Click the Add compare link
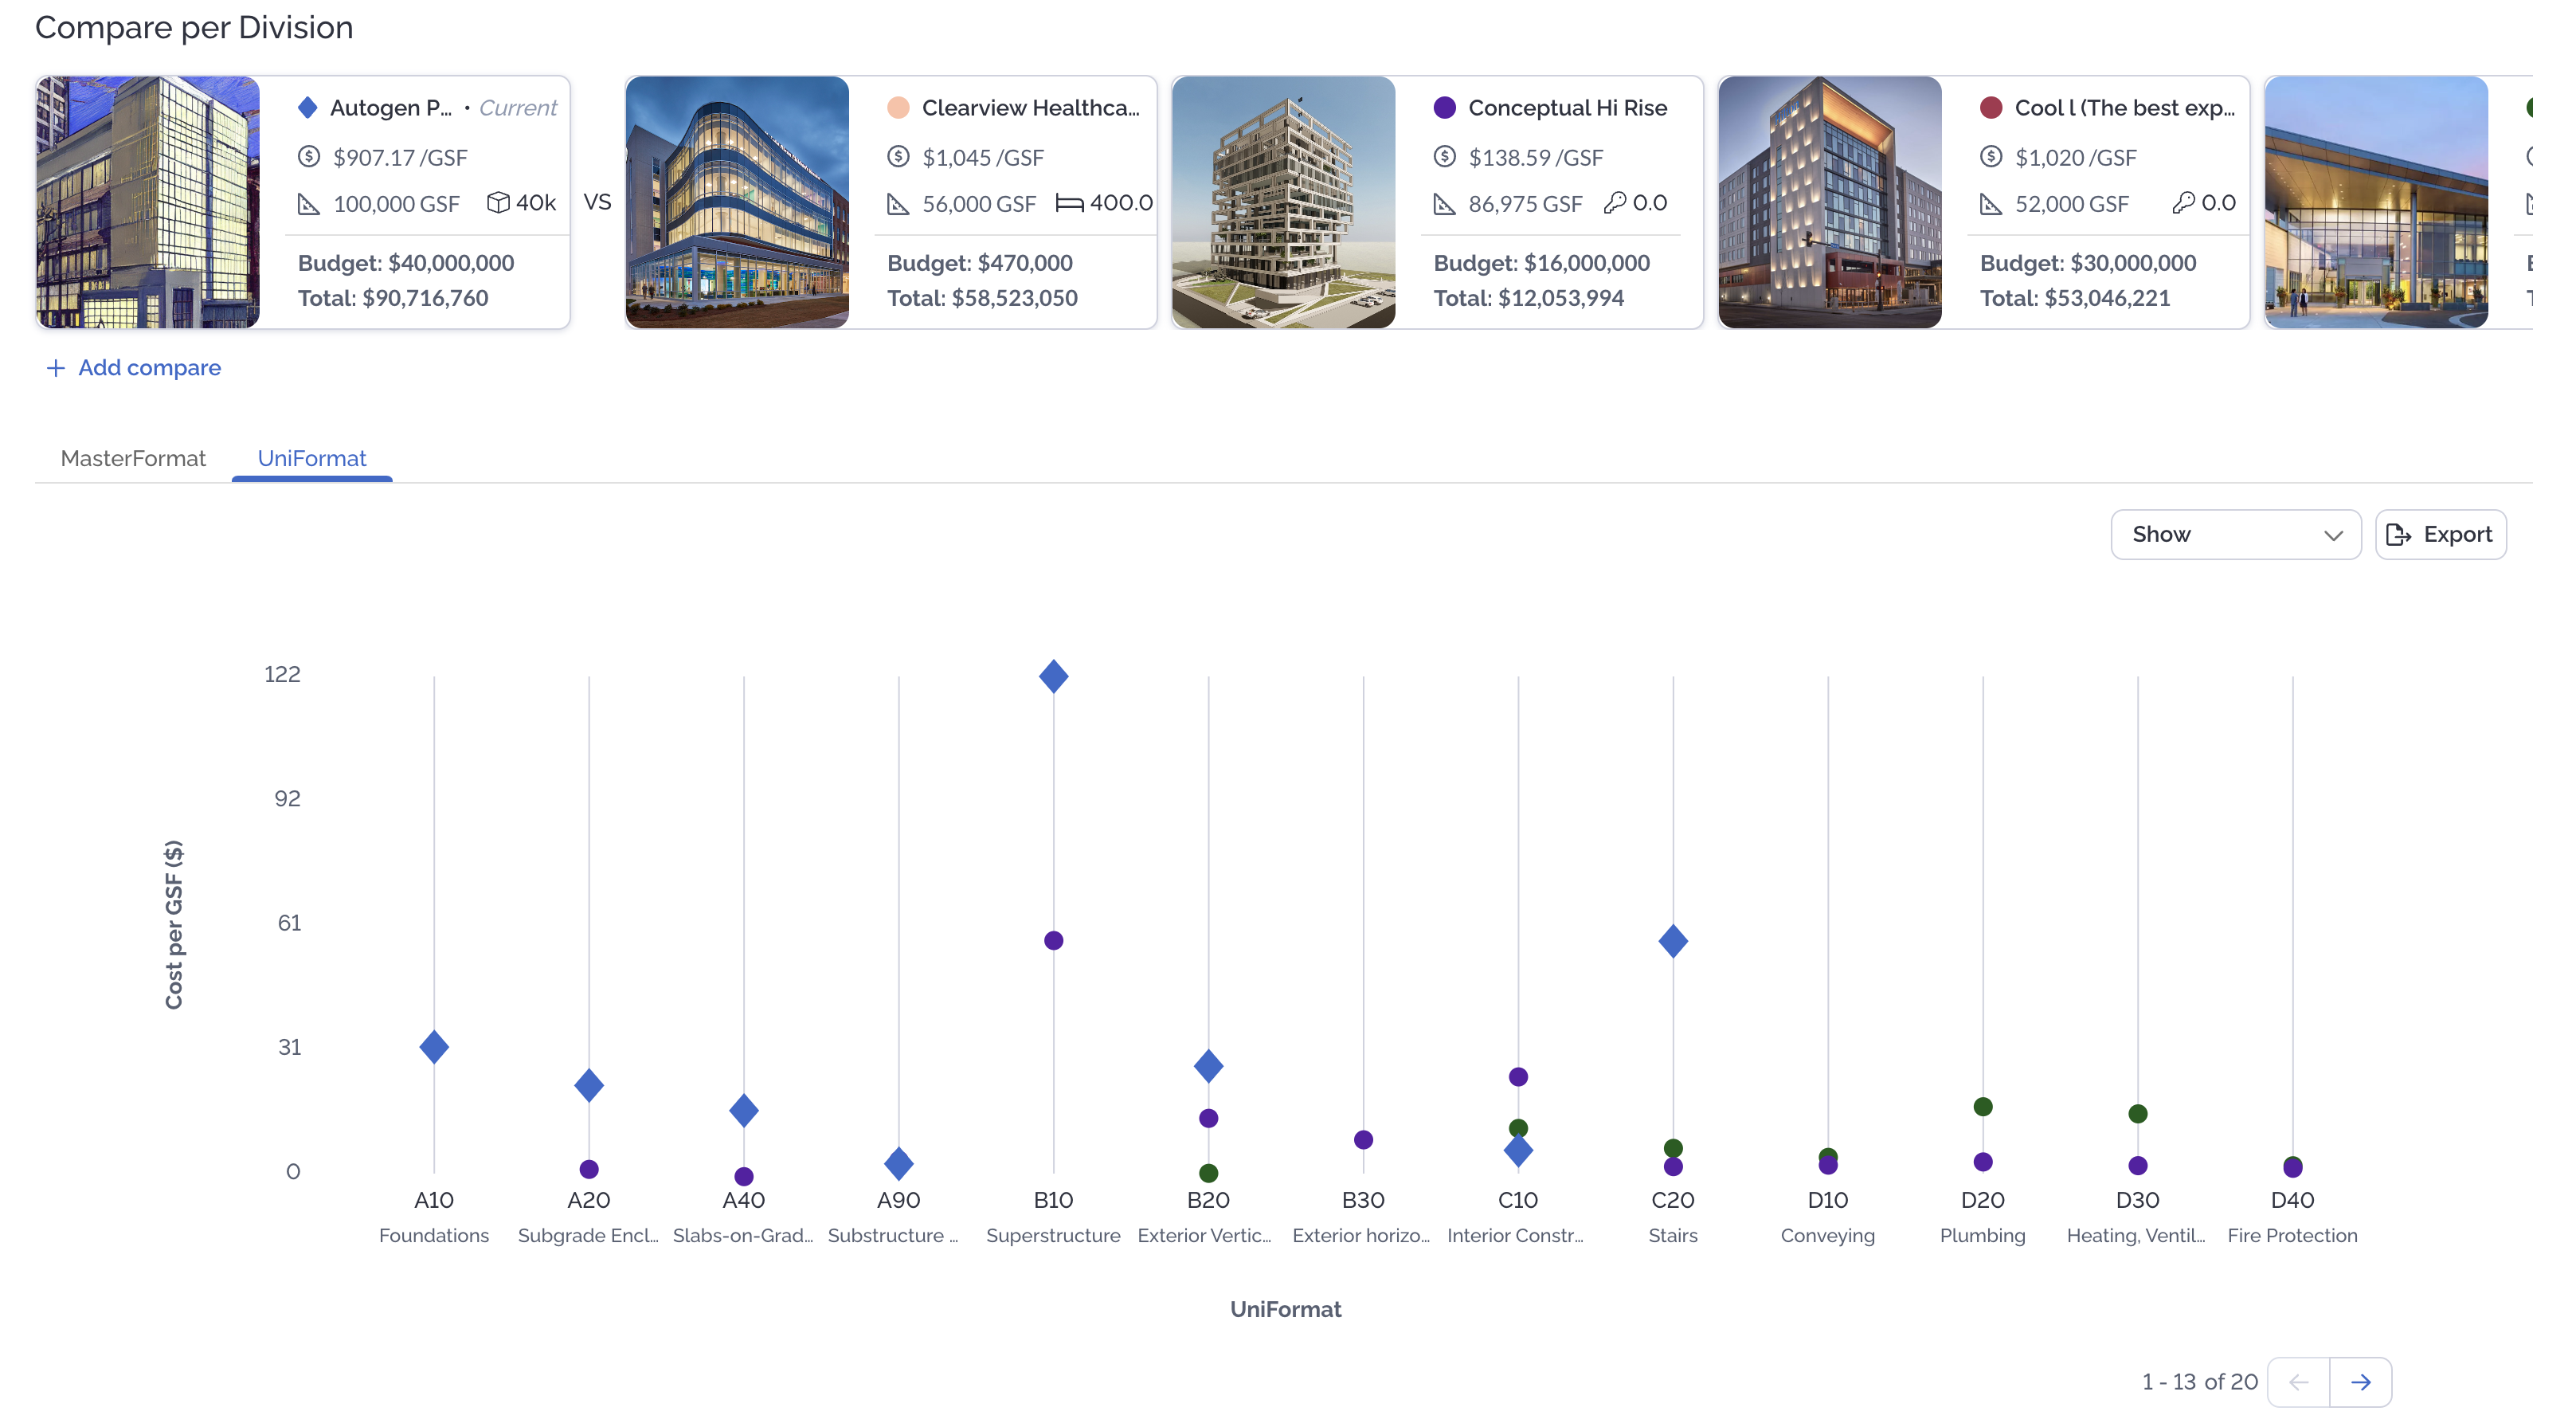The height and width of the screenshot is (1423, 2576). [149, 368]
